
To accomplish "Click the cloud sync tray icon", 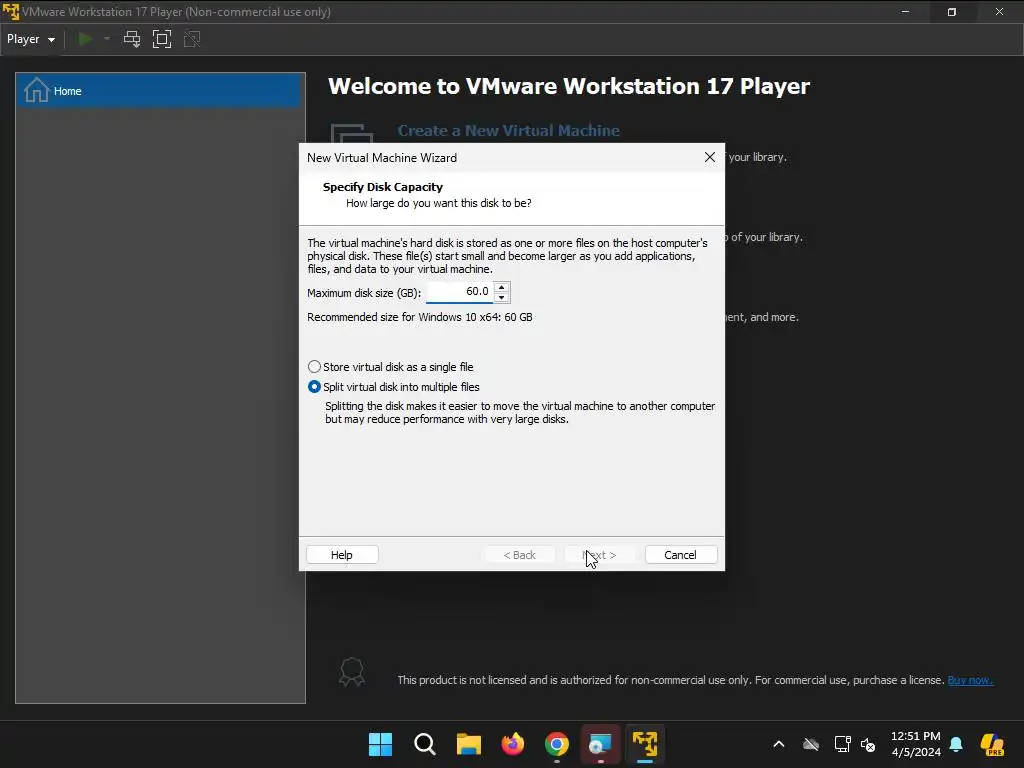I will point(811,744).
